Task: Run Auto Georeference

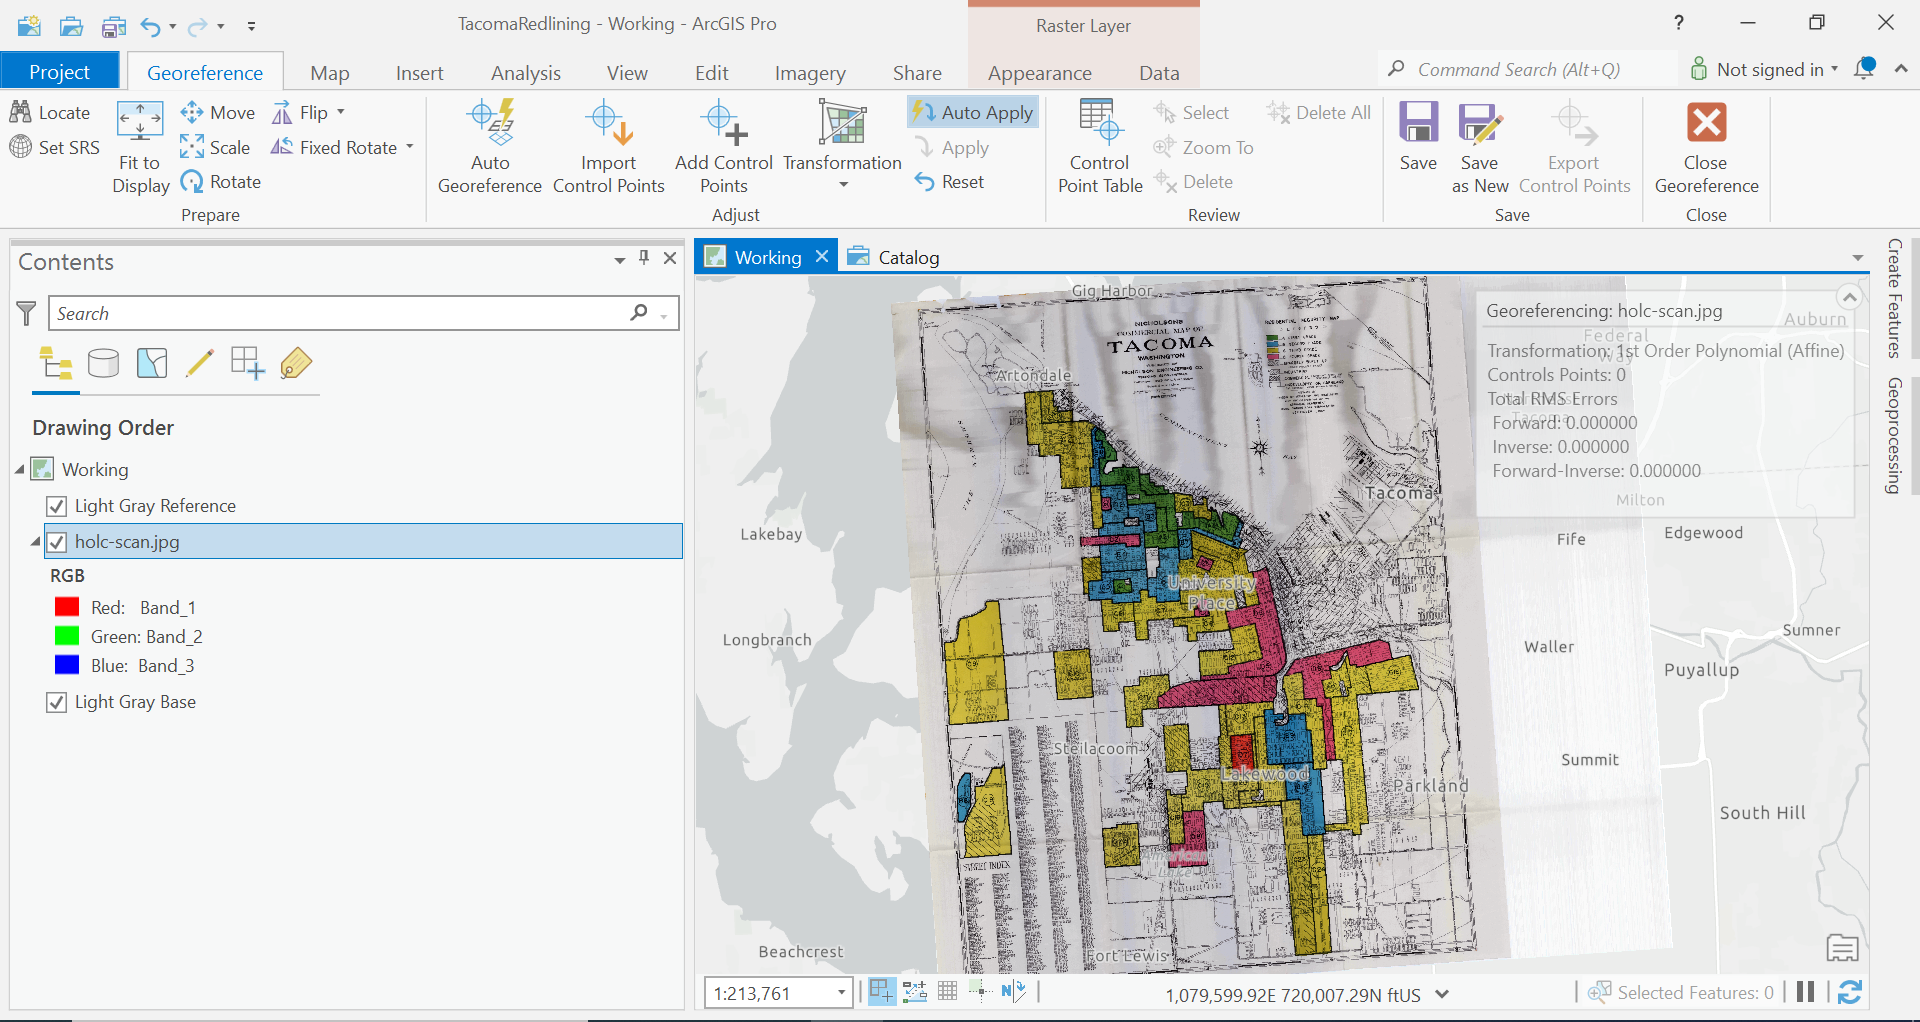Action: (x=490, y=147)
